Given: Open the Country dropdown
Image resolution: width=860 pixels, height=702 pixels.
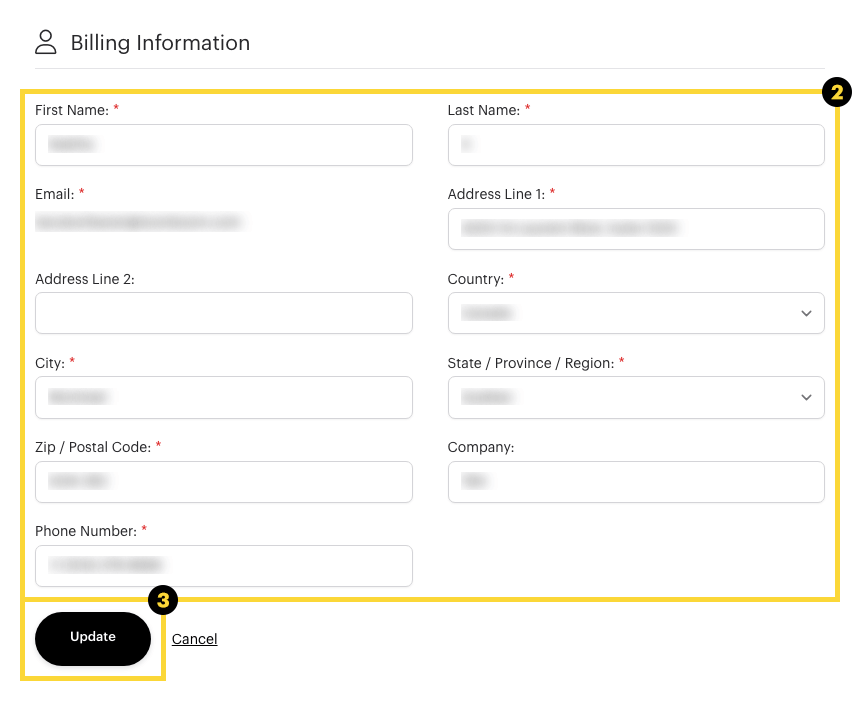Looking at the screenshot, I should click(635, 313).
